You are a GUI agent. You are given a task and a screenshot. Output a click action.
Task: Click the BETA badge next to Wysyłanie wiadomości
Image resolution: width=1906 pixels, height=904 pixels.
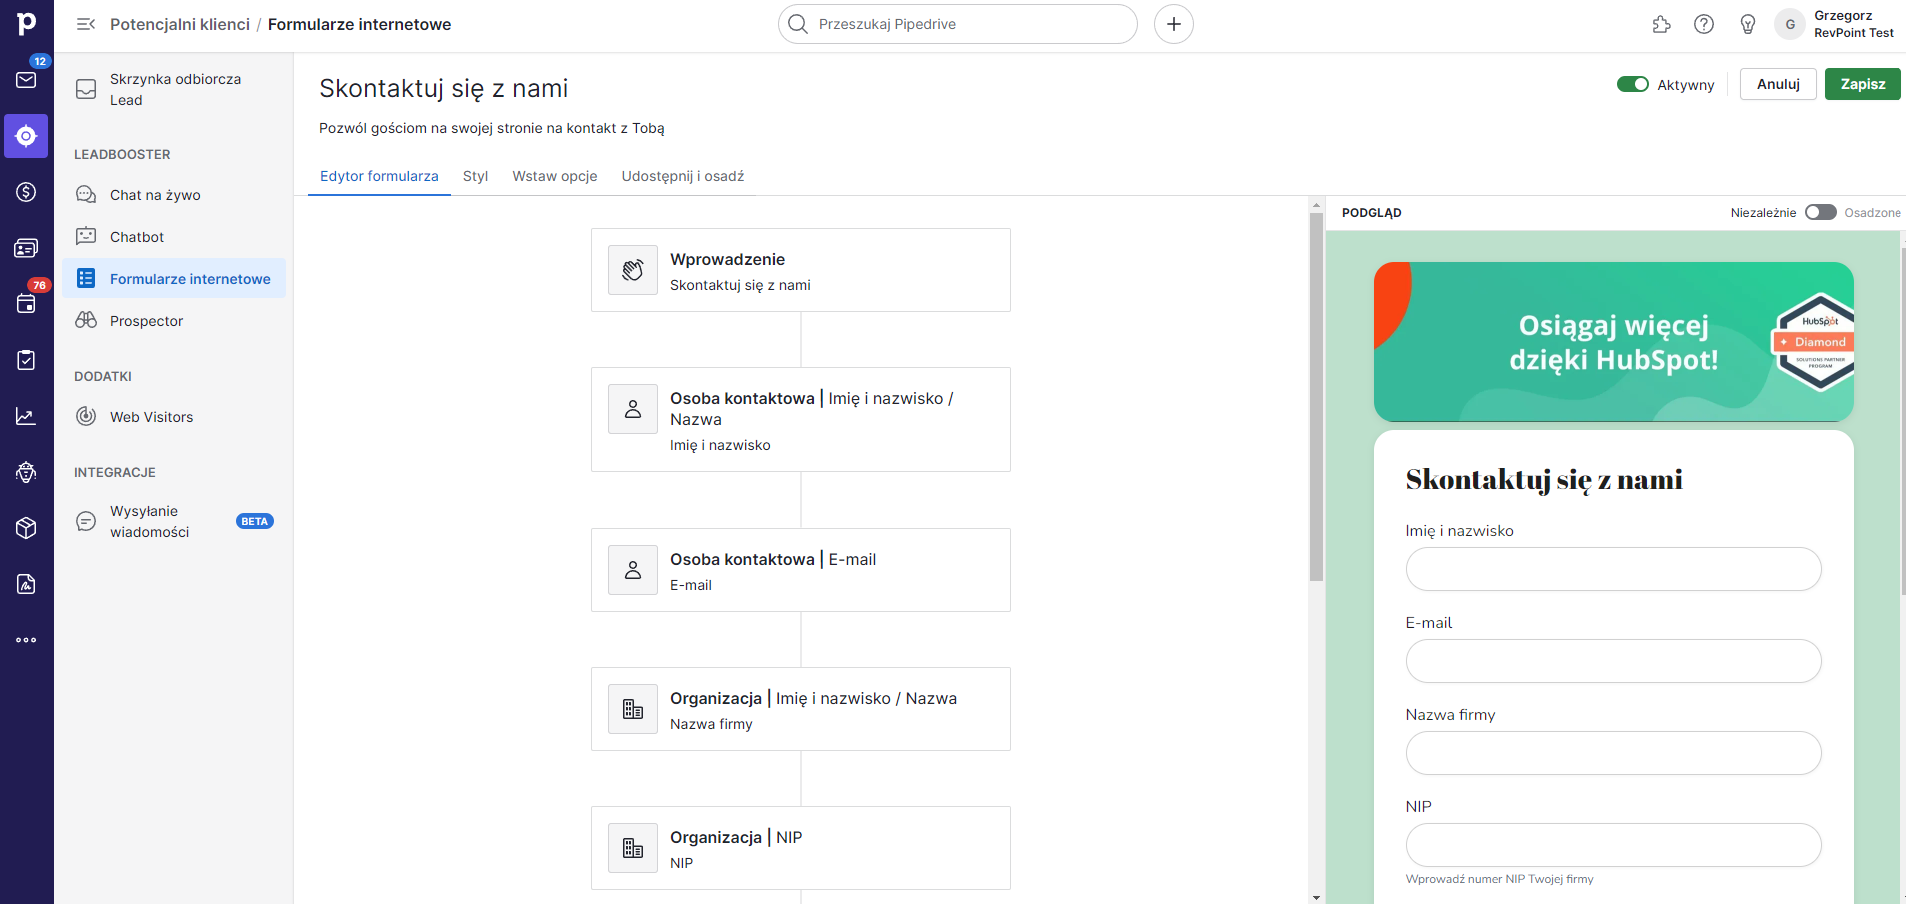tap(255, 521)
